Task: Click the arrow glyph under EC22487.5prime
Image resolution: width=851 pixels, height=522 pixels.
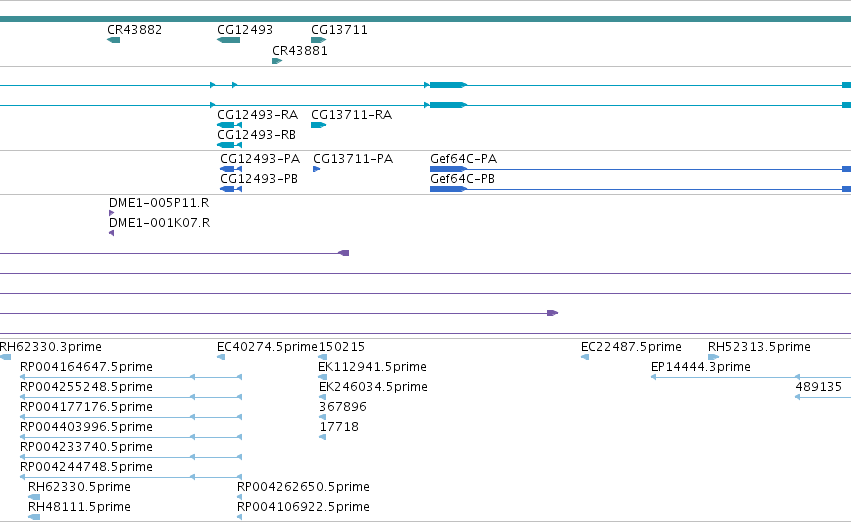Action: coord(585,357)
